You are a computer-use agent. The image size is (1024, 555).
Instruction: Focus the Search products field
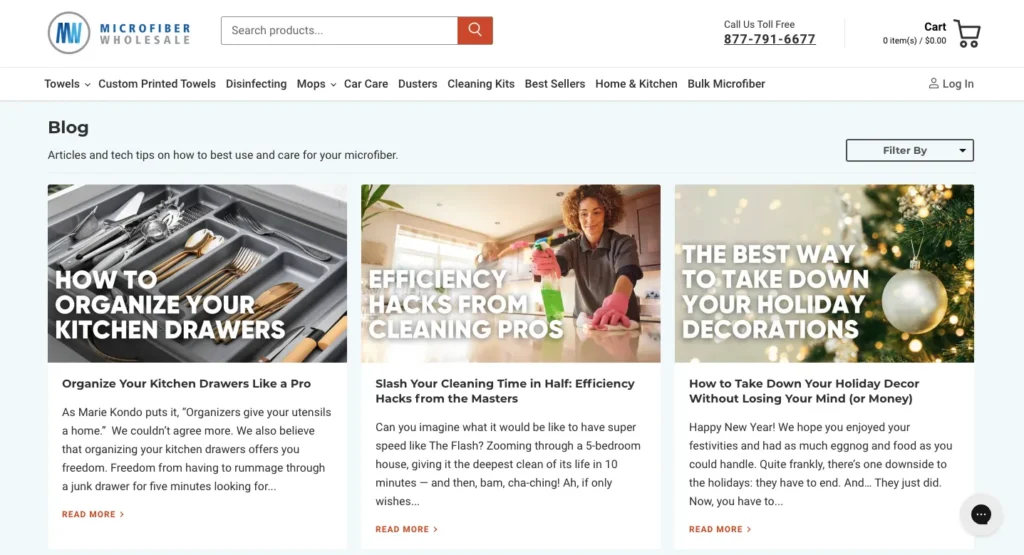pyautogui.click(x=339, y=30)
